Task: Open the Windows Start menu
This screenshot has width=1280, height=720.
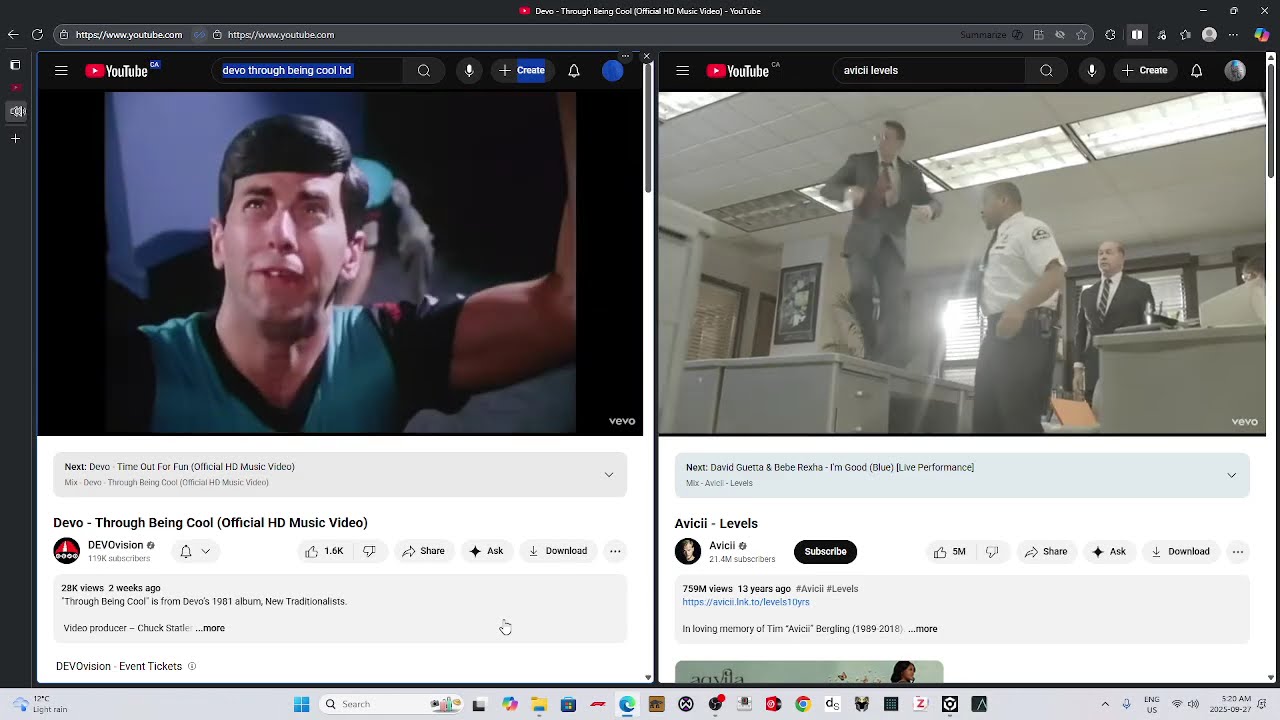Action: (301, 704)
